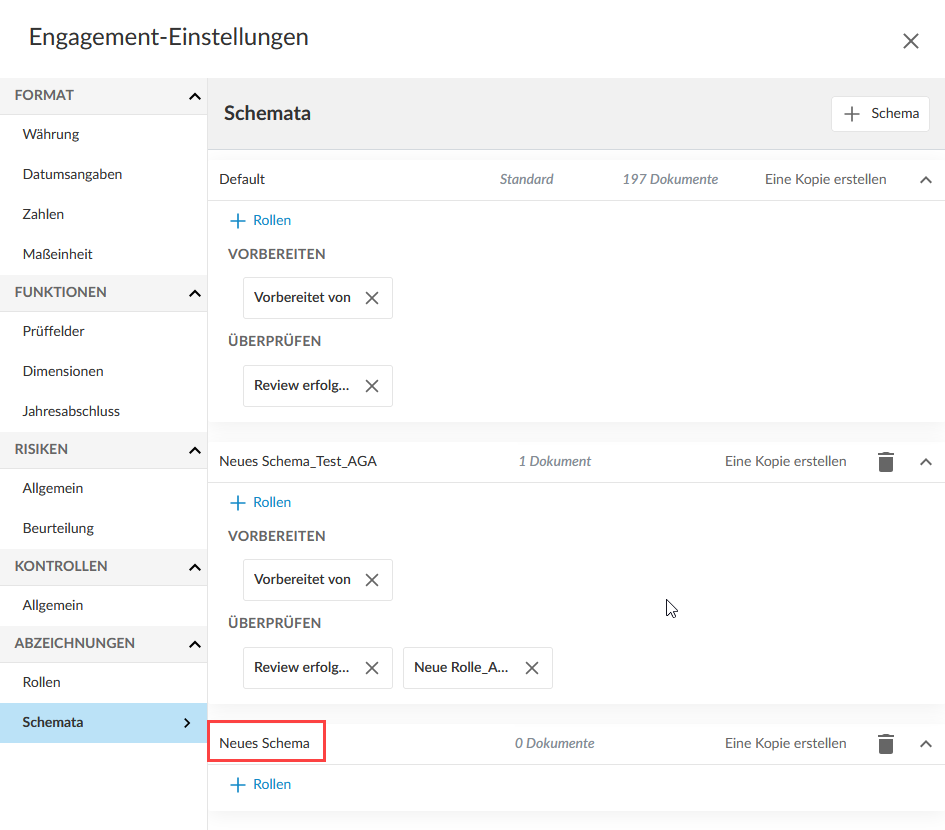Screen dimensions: 945x830
Task: Collapse the Default schema panel
Action: (926, 180)
